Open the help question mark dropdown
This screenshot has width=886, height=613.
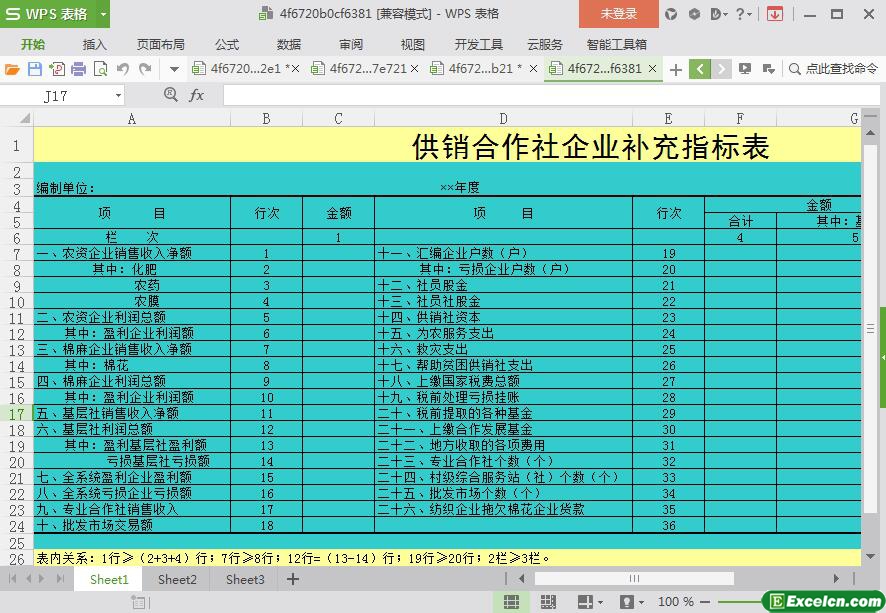tap(744, 14)
